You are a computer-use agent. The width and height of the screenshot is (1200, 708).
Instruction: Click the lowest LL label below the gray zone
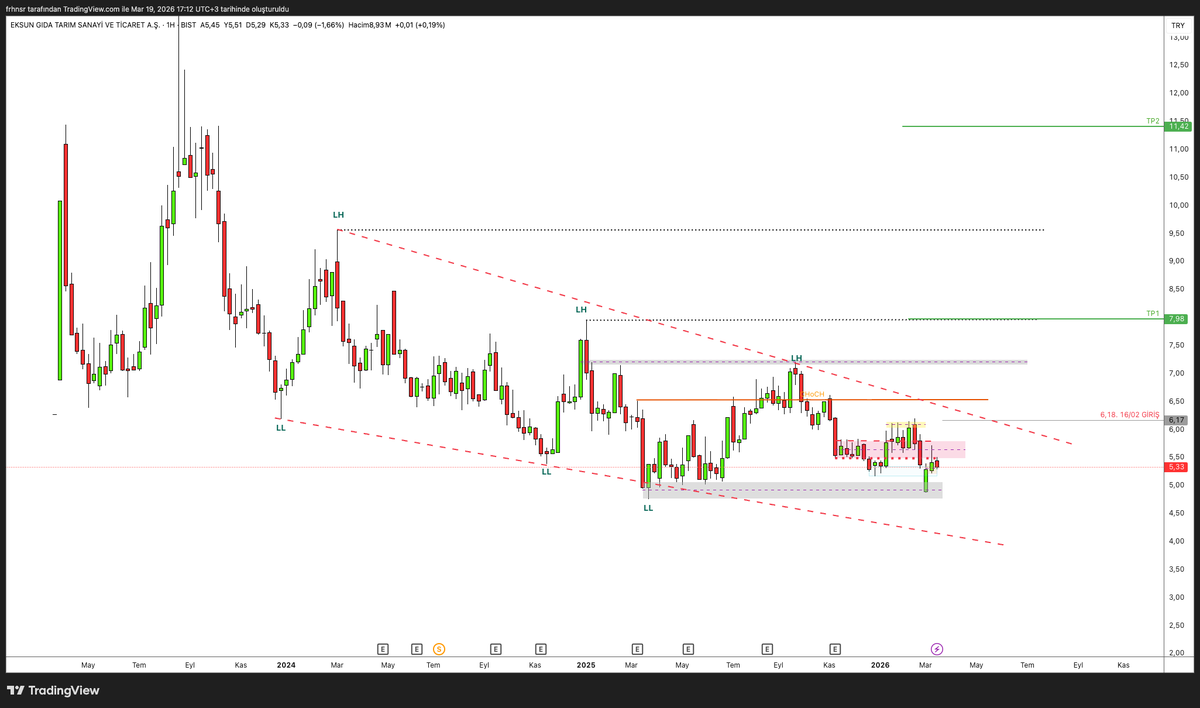pyautogui.click(x=648, y=508)
